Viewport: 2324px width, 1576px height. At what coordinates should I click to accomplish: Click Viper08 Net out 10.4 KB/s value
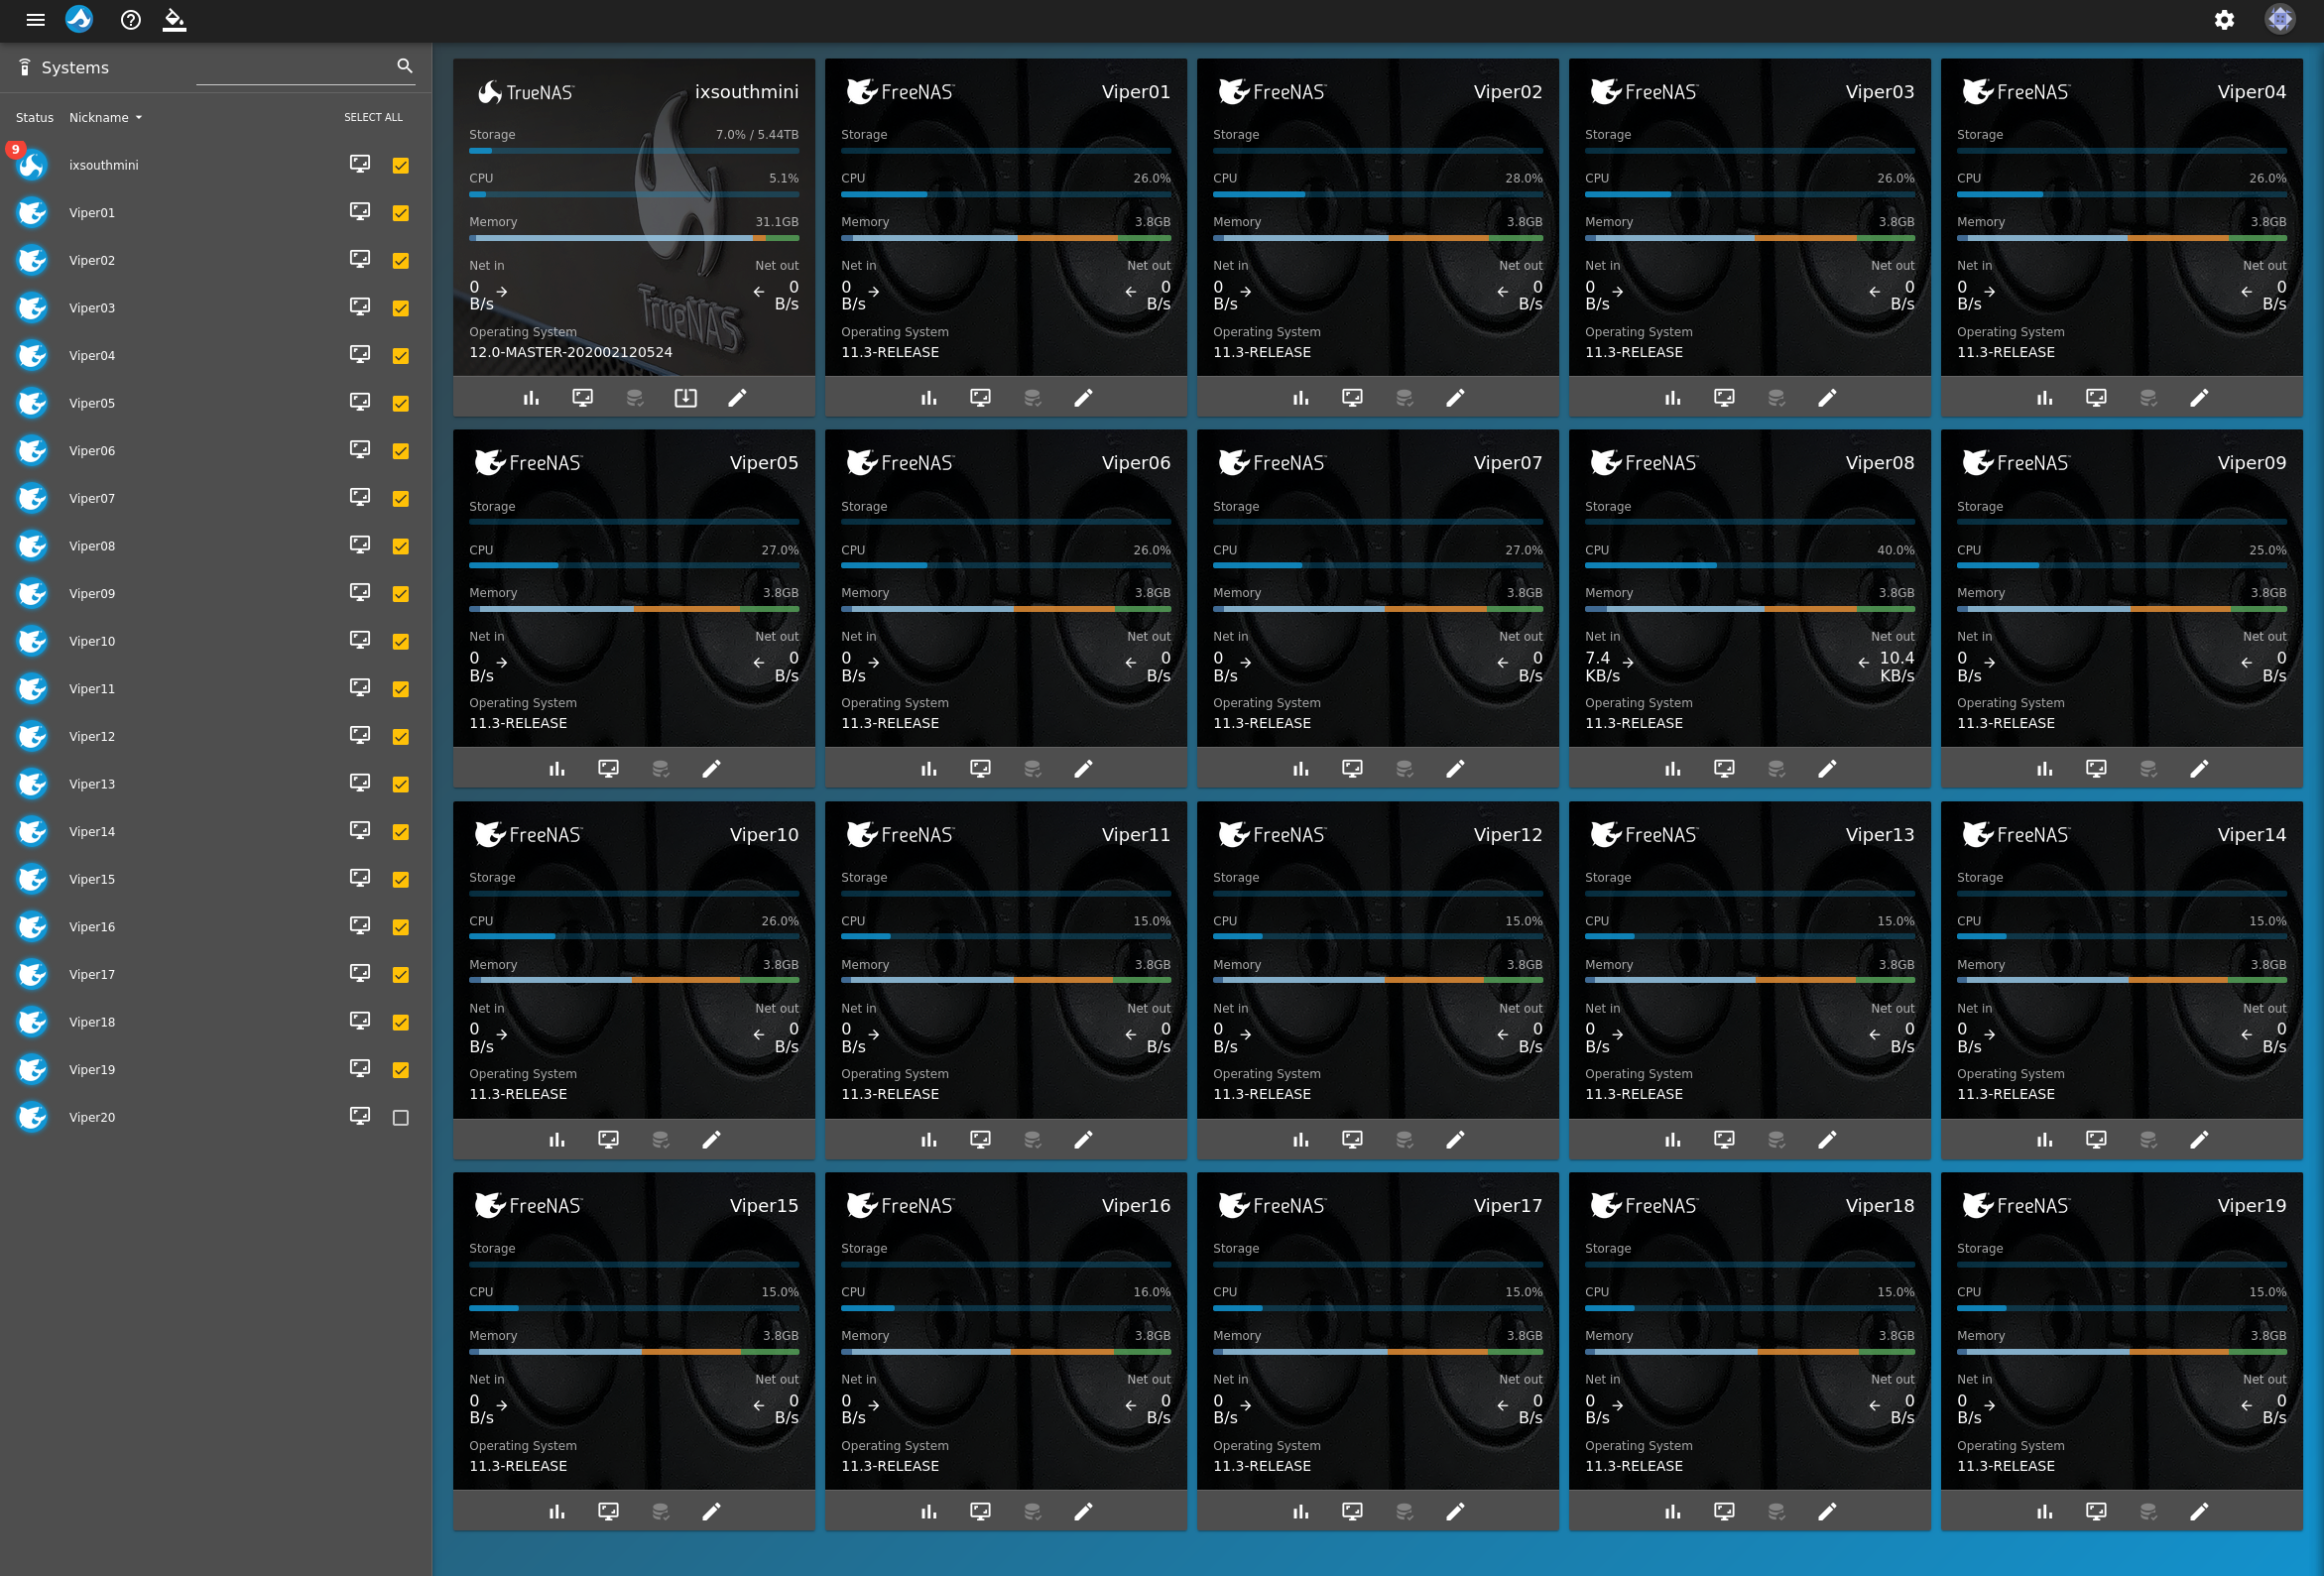[x=1896, y=666]
